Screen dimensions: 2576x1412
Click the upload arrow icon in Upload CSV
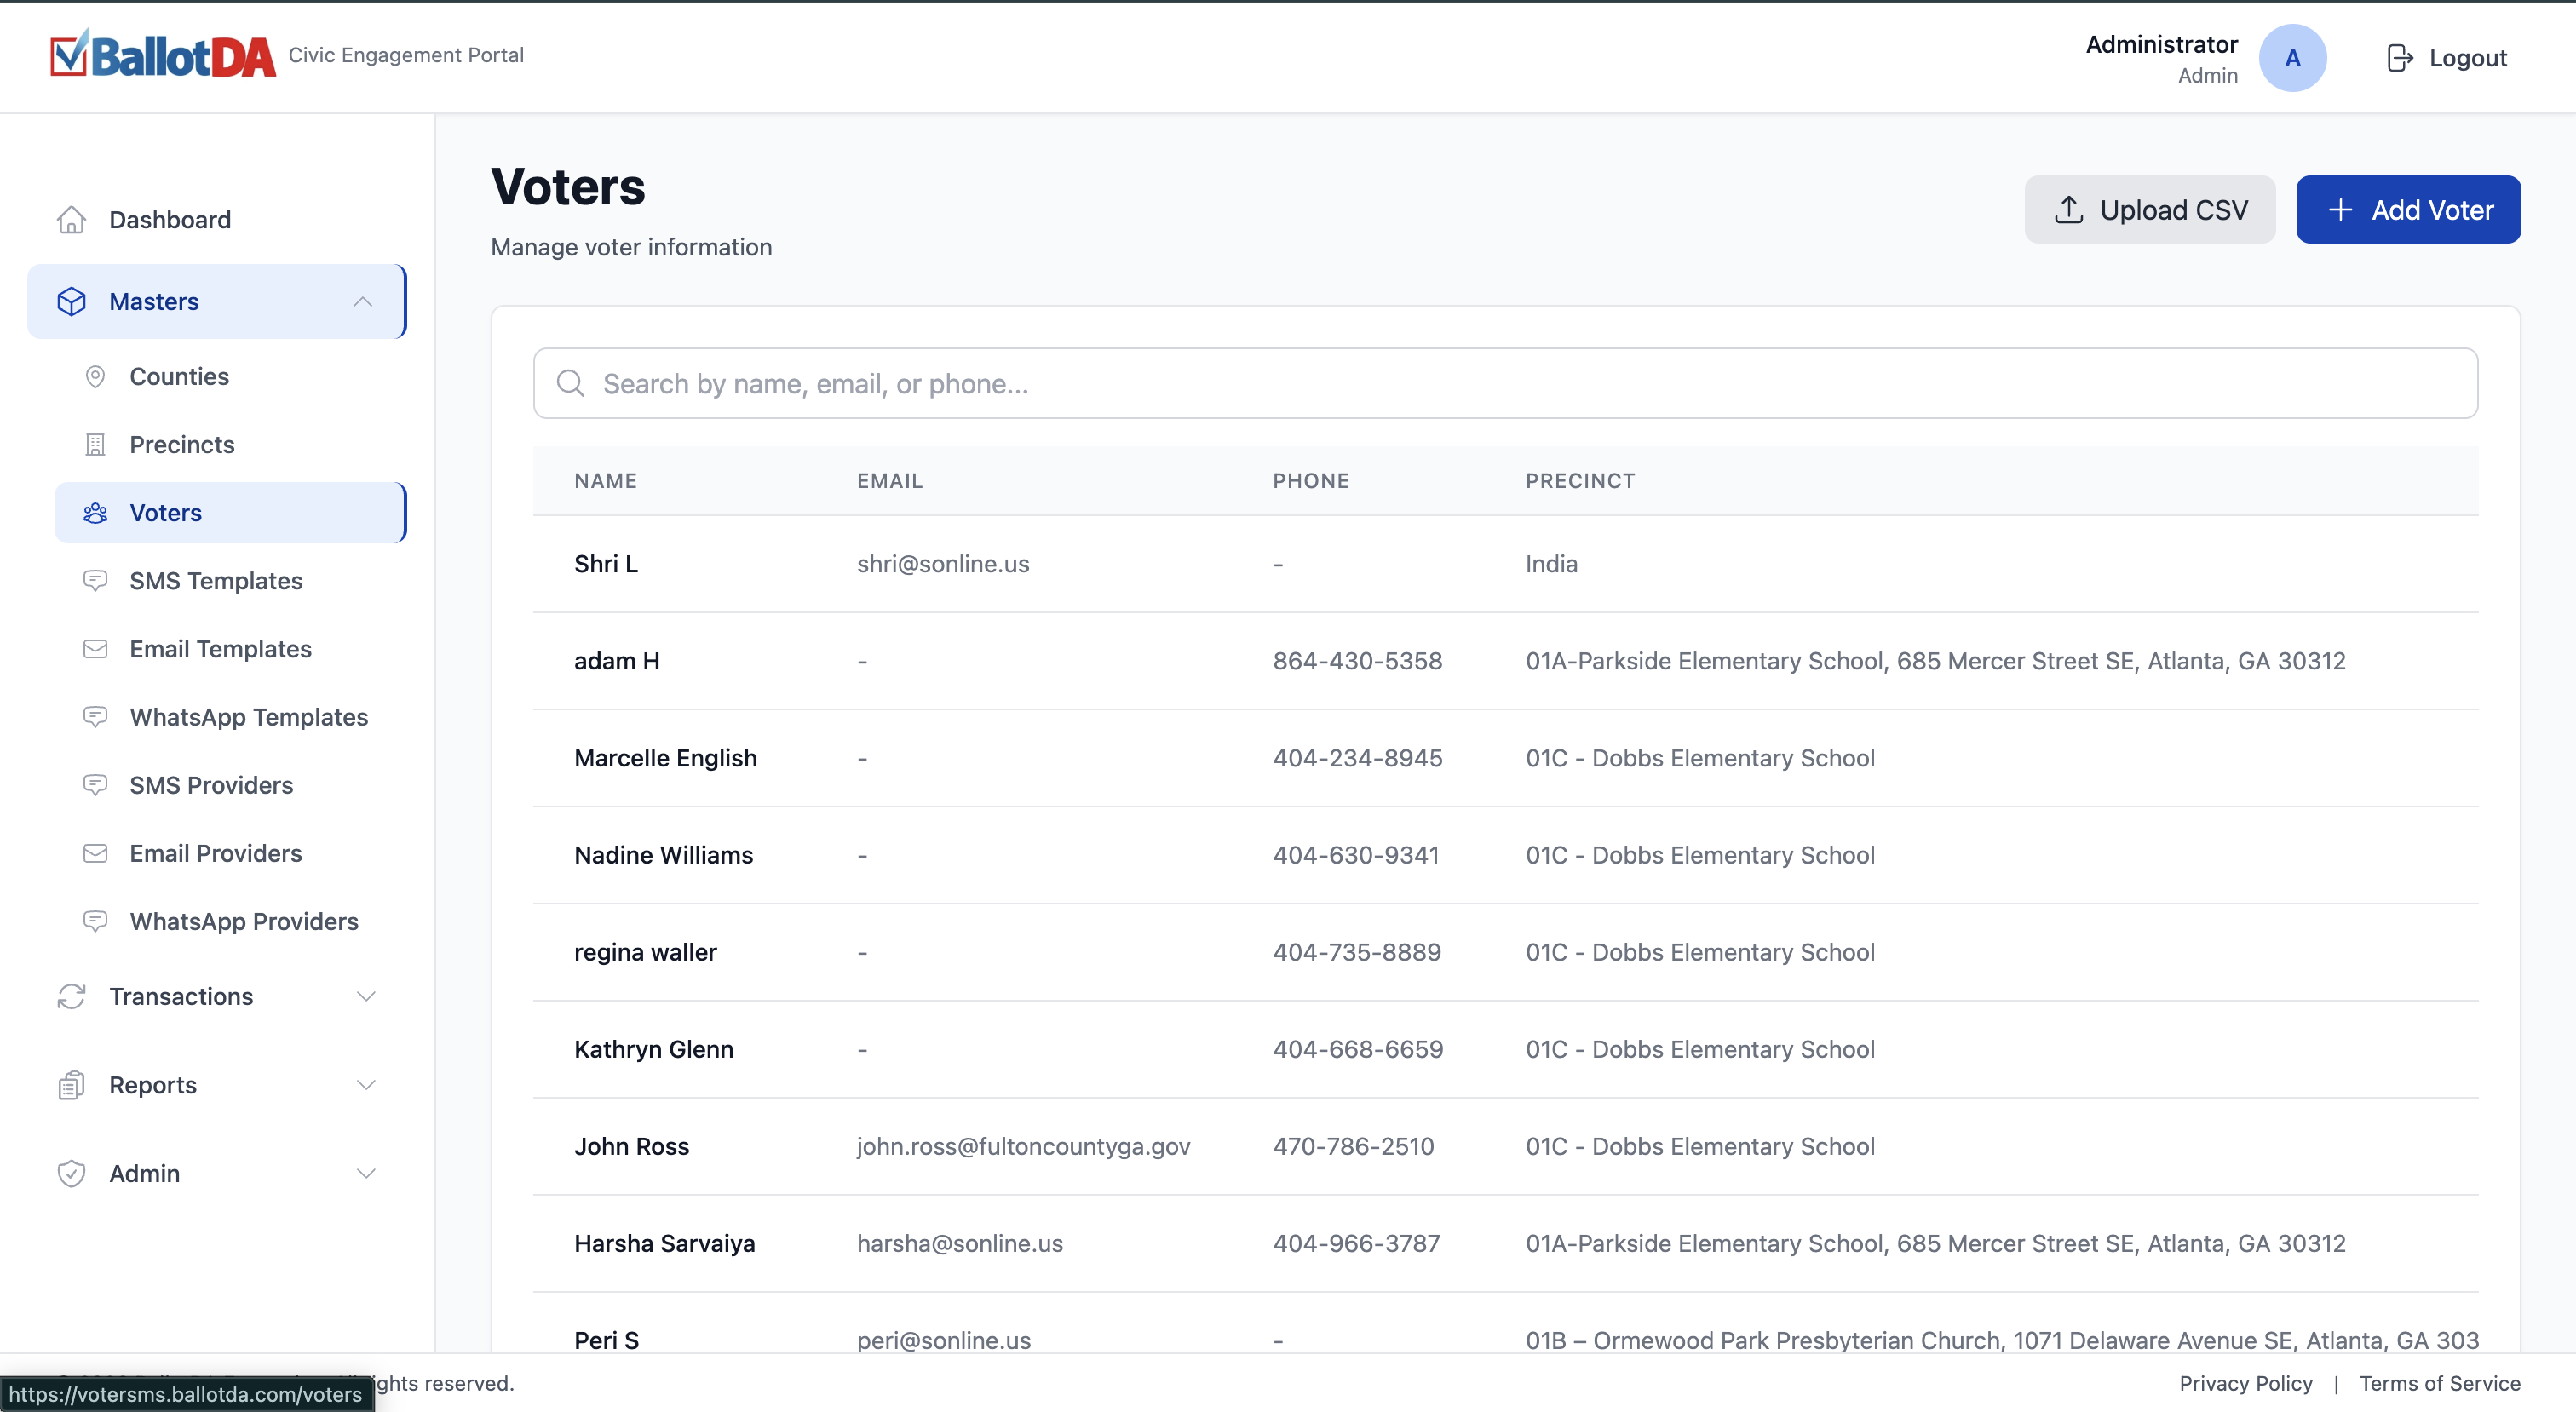pos(2068,209)
